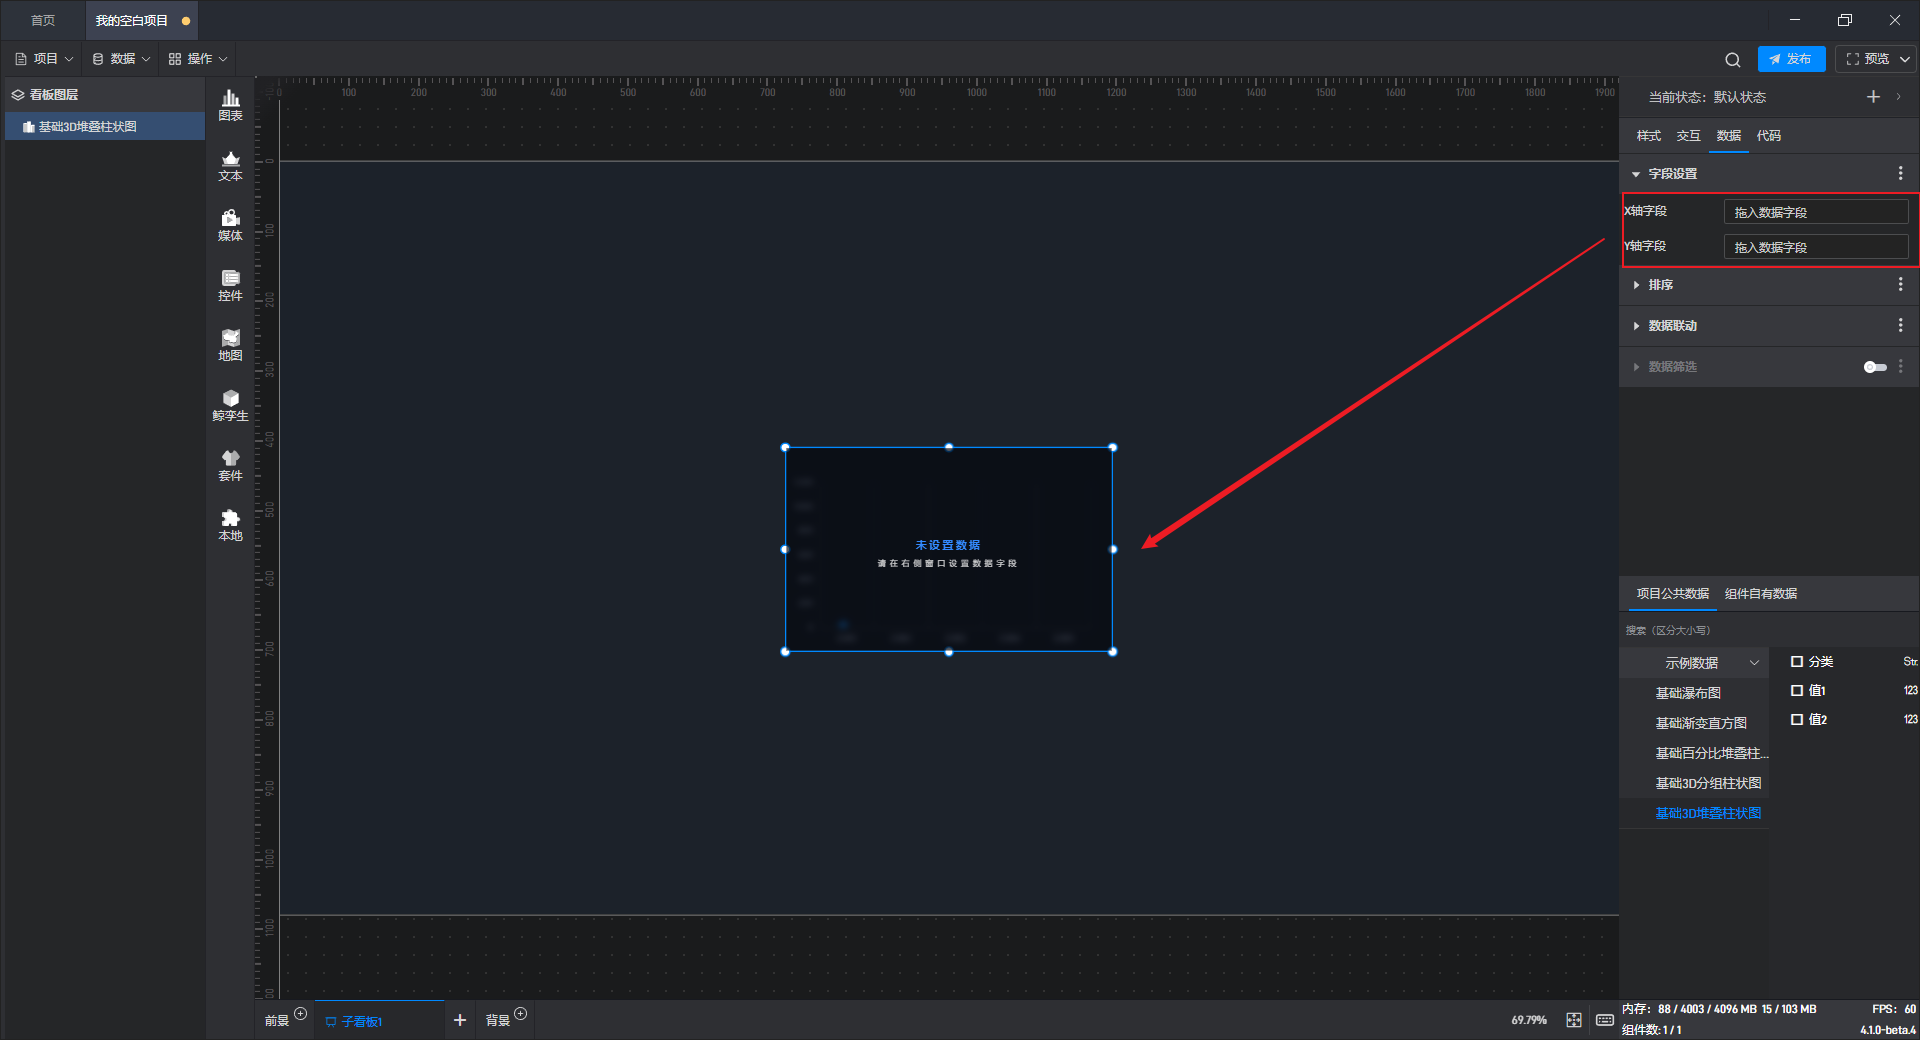Switch to the 数据 tab in properties panel
The image size is (1920, 1040).
tap(1728, 136)
